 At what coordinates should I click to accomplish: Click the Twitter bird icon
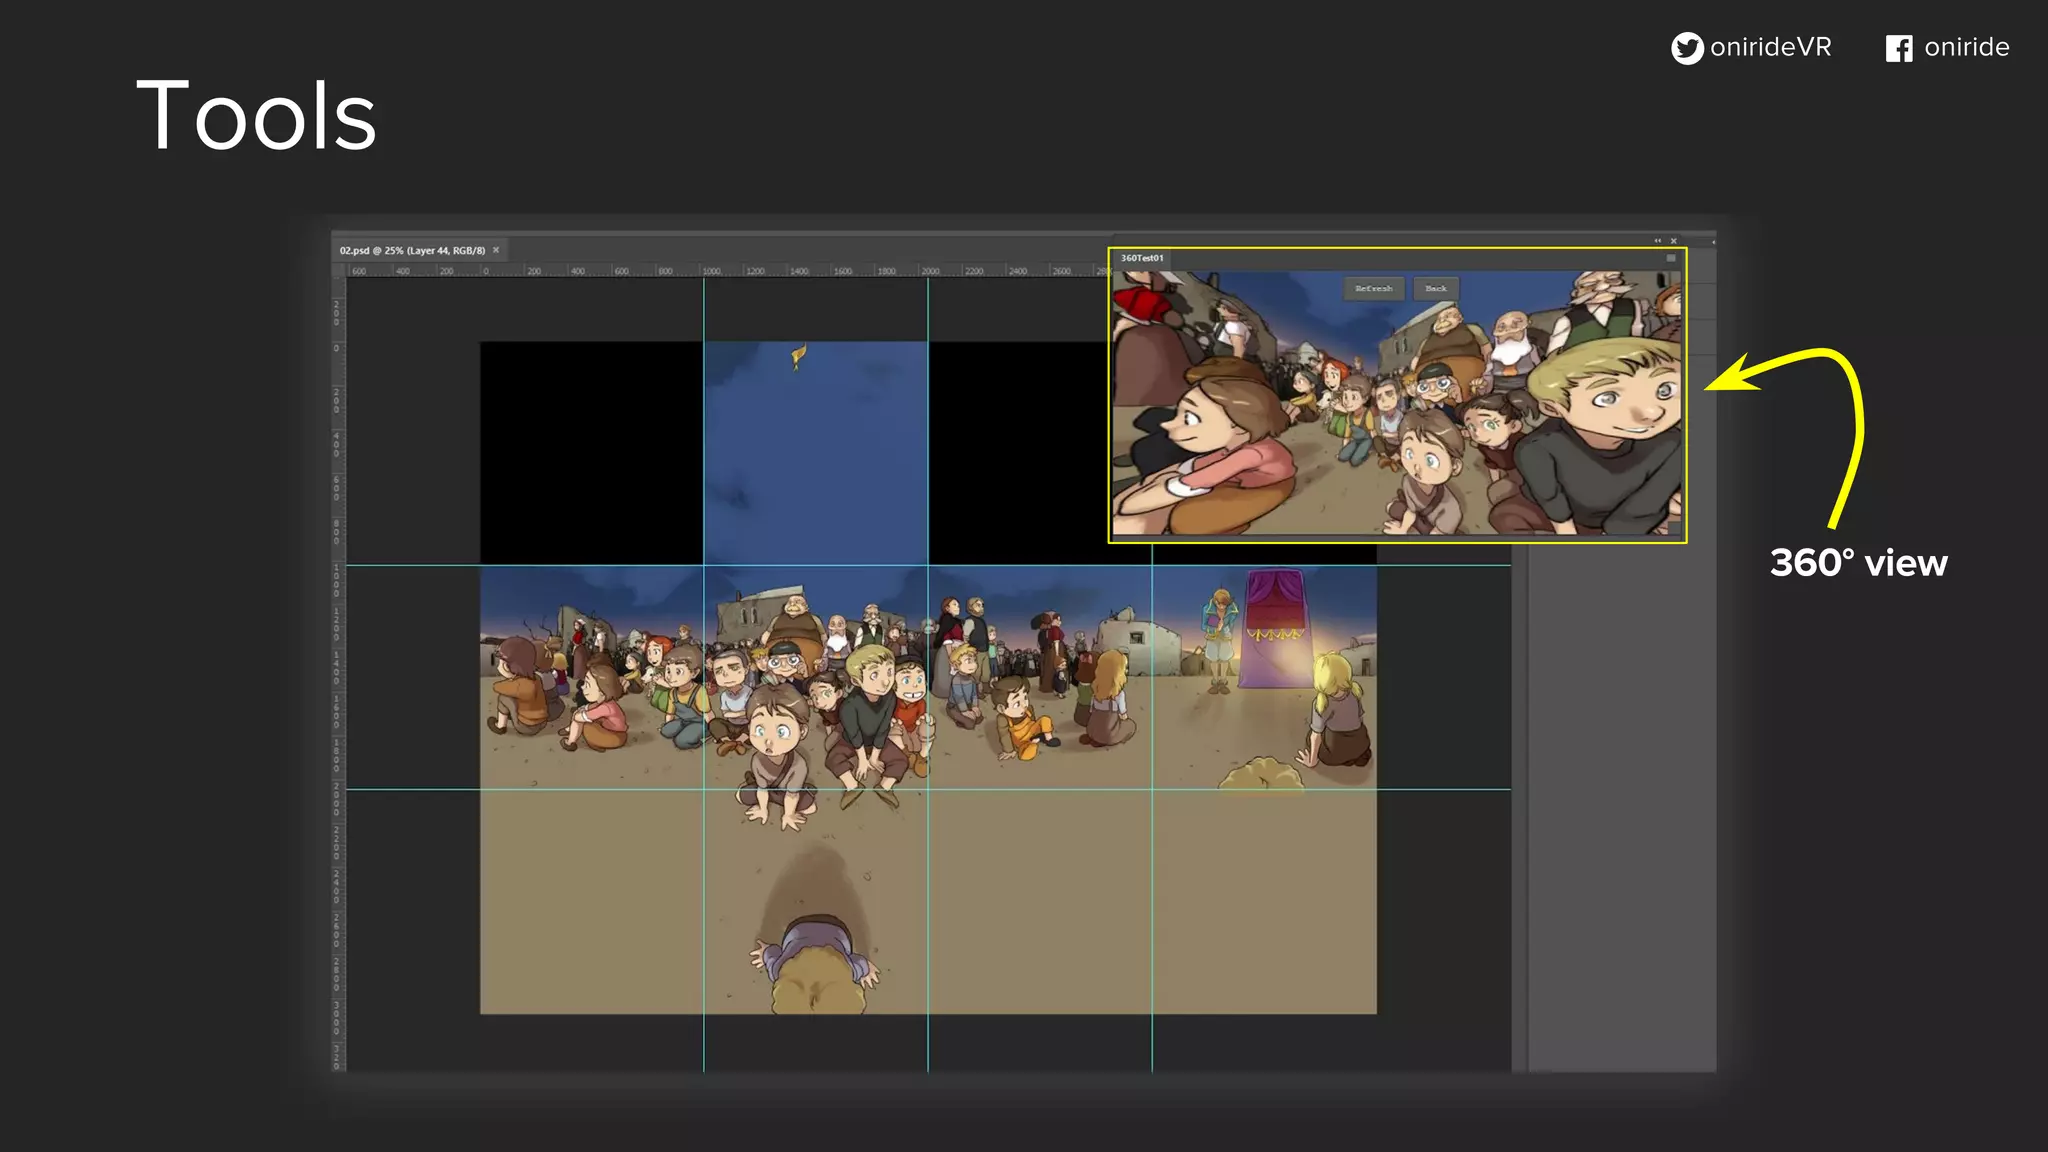[1687, 48]
